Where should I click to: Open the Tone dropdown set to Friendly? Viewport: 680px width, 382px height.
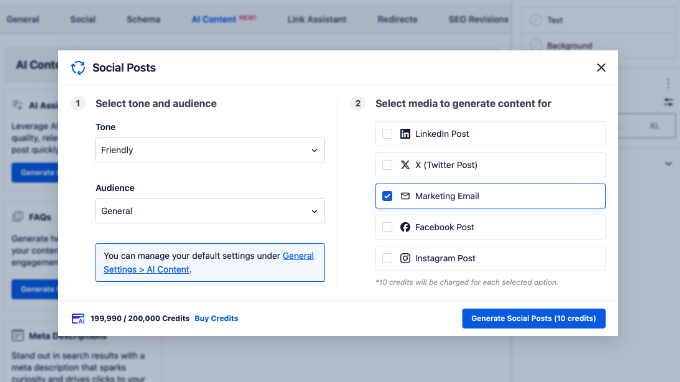coord(210,150)
